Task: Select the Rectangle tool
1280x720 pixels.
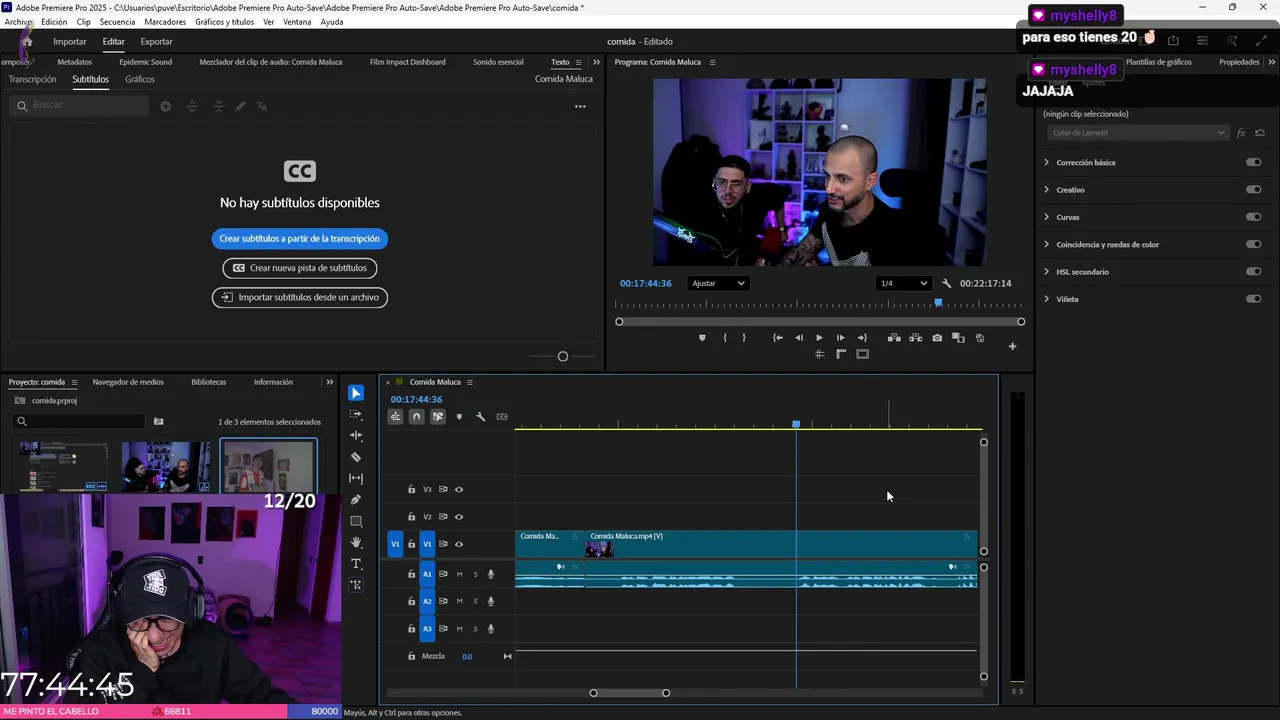Action: [356, 521]
